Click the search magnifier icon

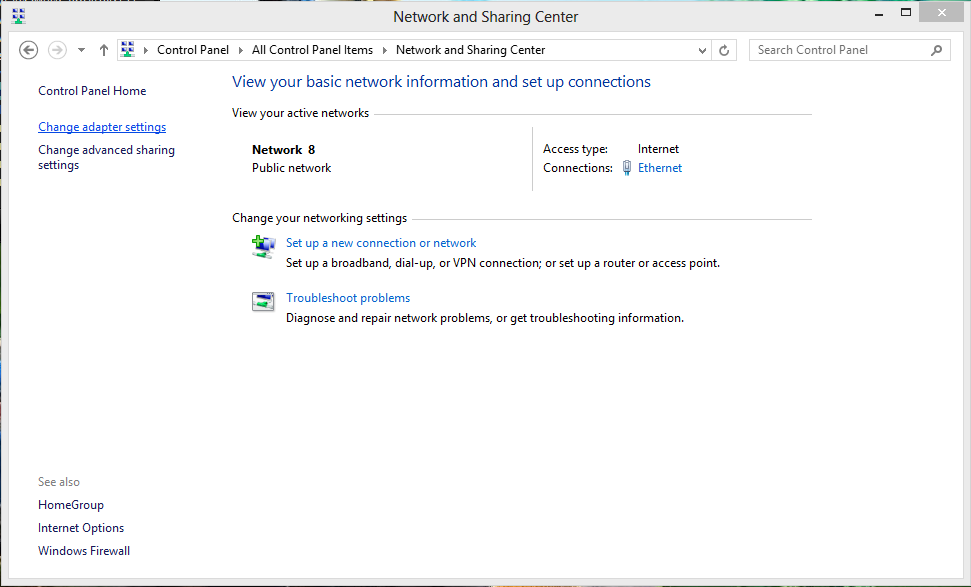click(937, 50)
